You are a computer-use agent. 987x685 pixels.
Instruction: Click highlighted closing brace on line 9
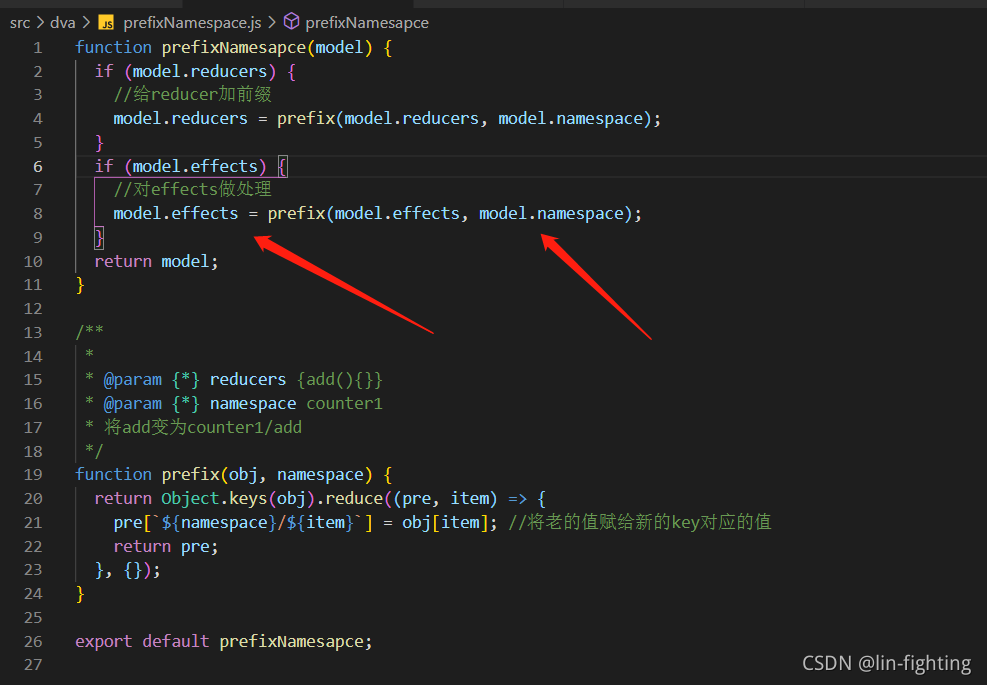99,238
